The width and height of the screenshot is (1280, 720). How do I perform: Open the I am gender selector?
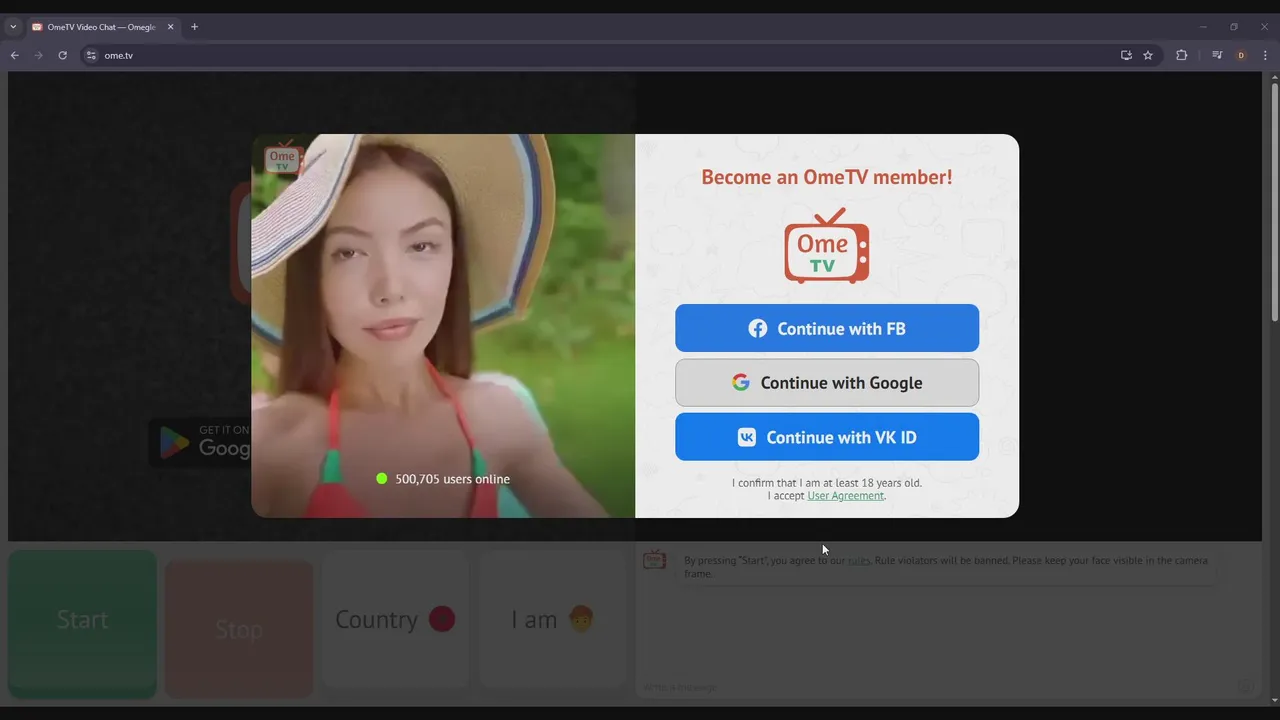(x=552, y=620)
